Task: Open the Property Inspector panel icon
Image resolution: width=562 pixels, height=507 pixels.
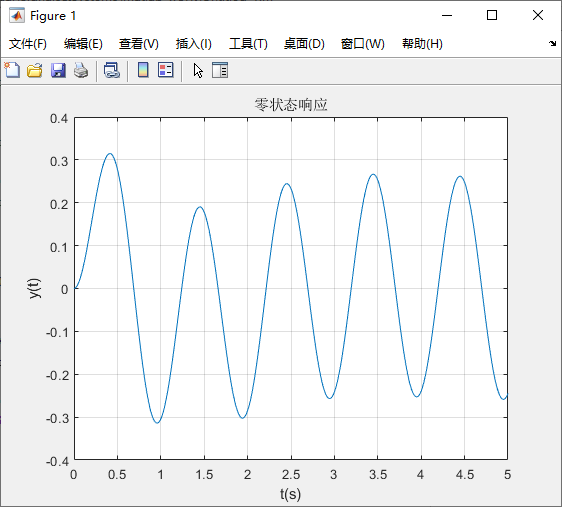Action: pyautogui.click(x=220, y=70)
